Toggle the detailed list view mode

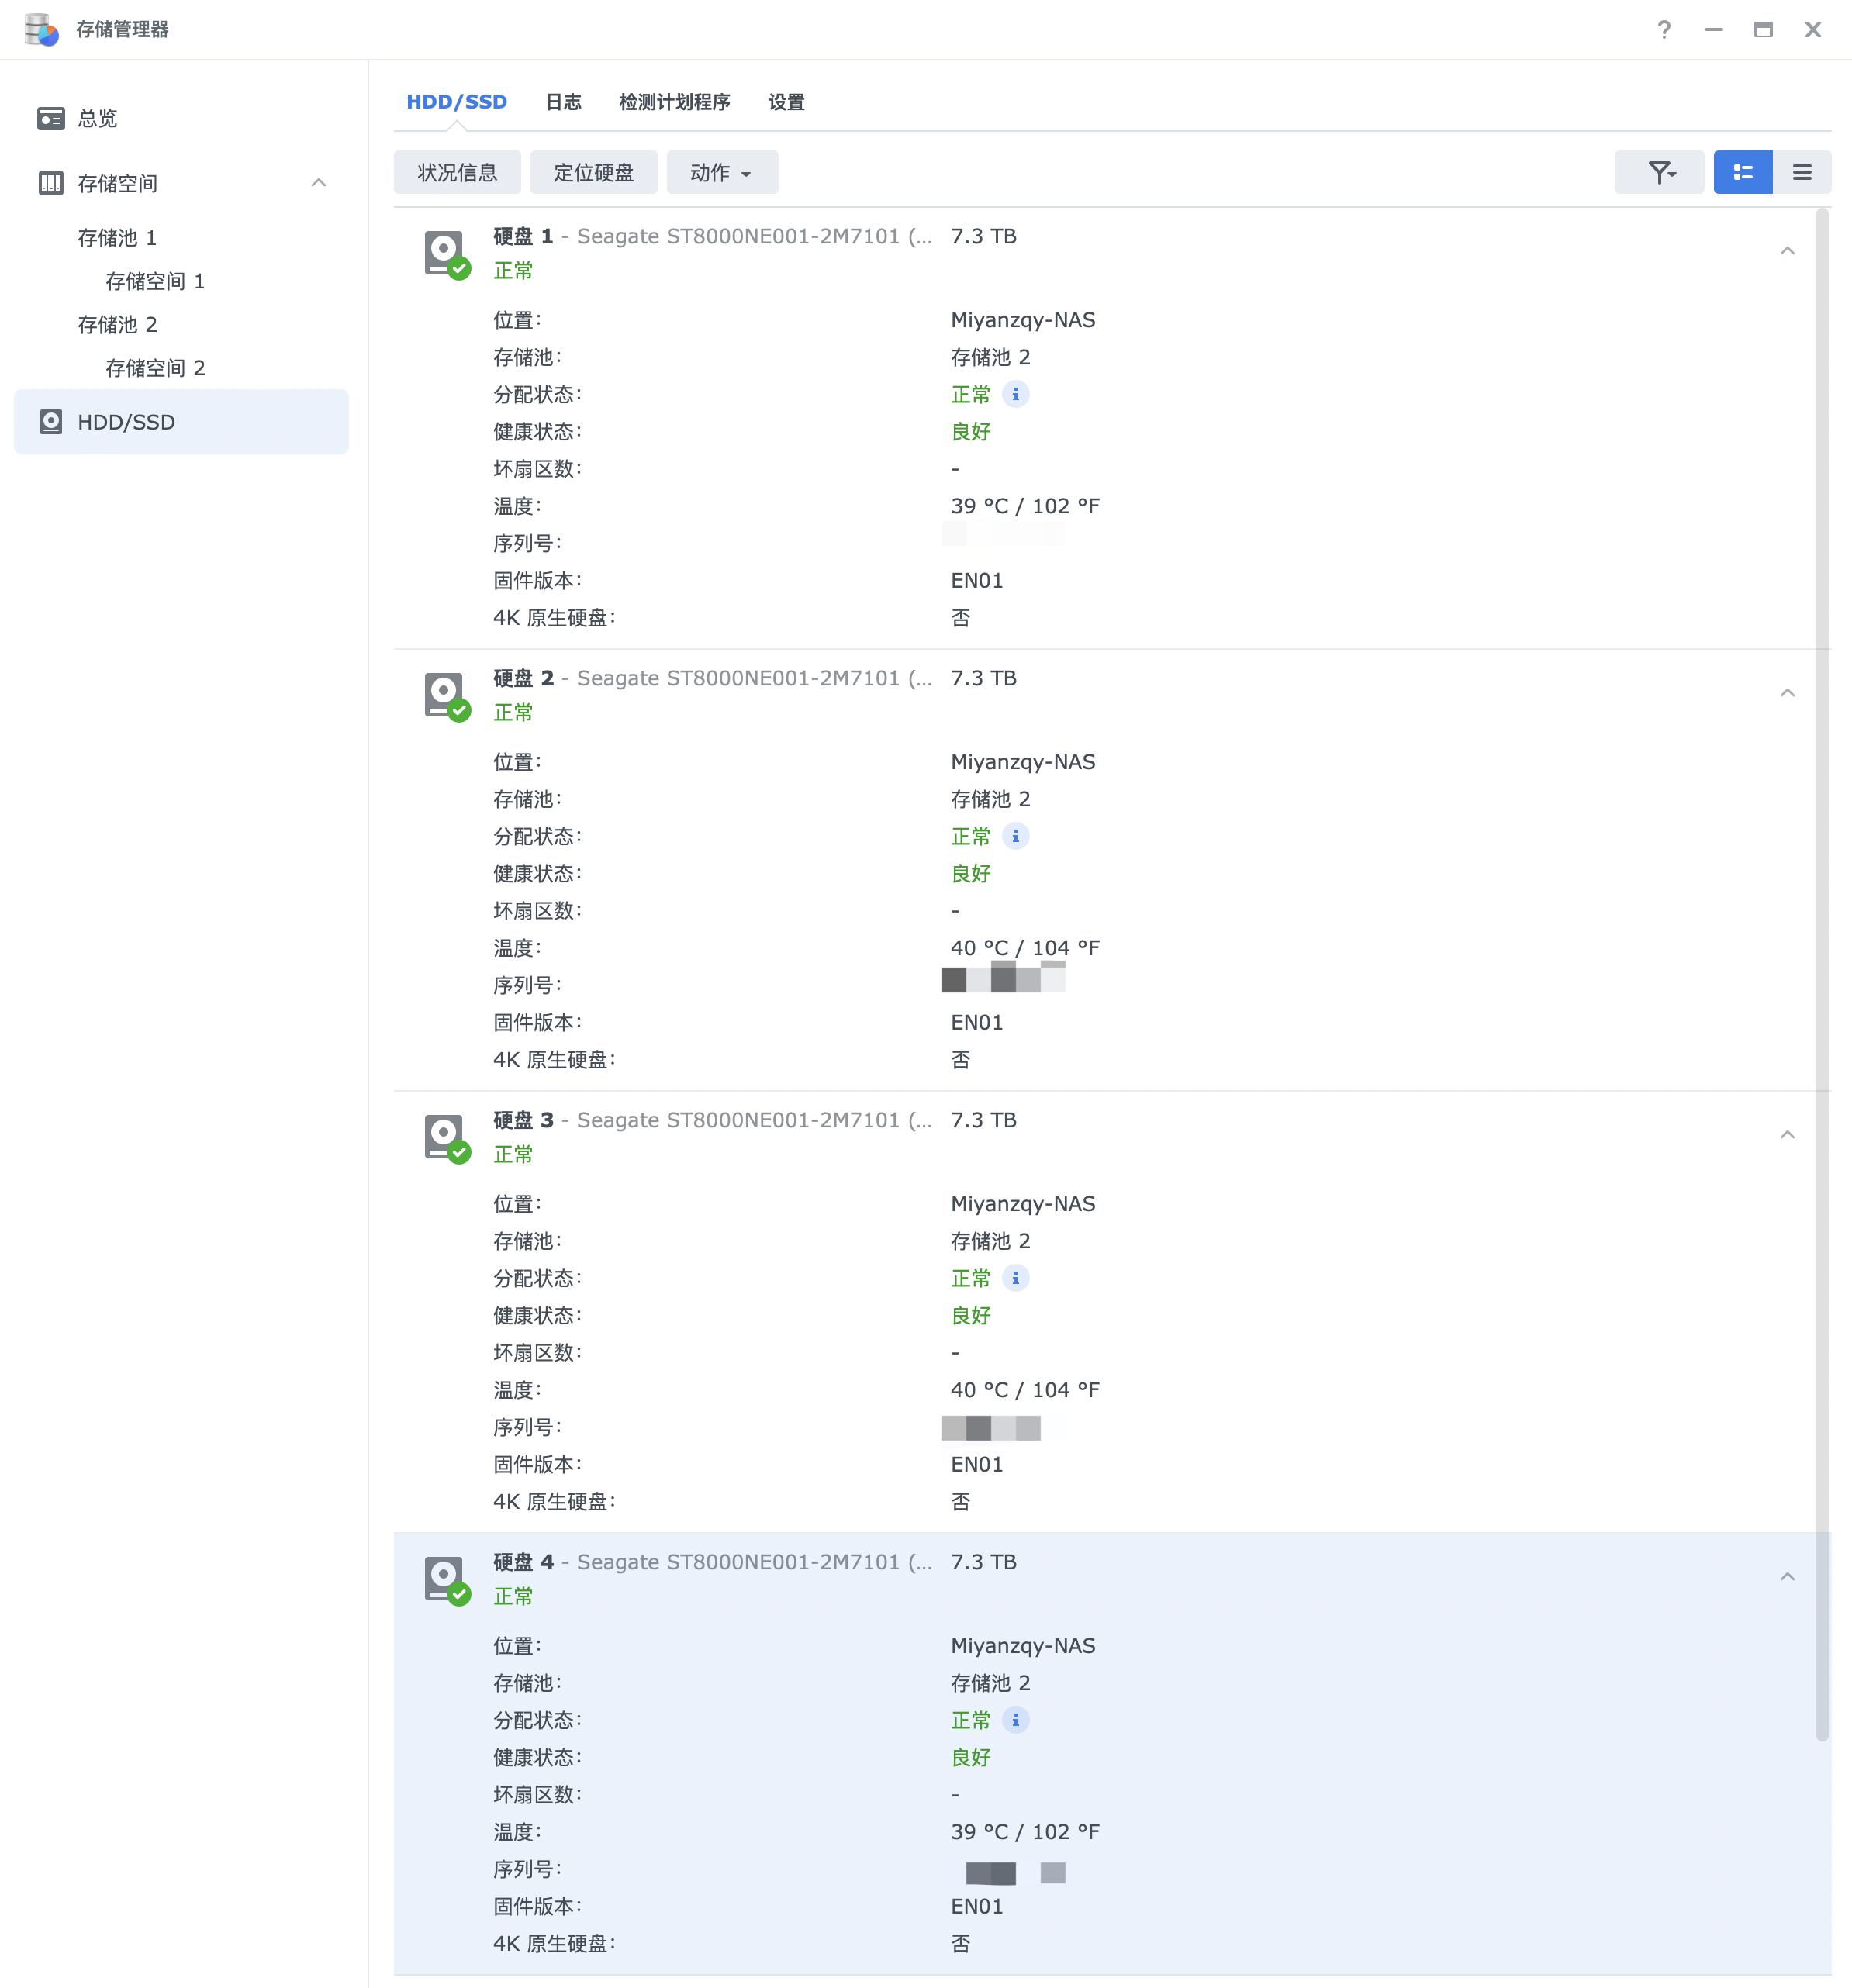(1743, 171)
